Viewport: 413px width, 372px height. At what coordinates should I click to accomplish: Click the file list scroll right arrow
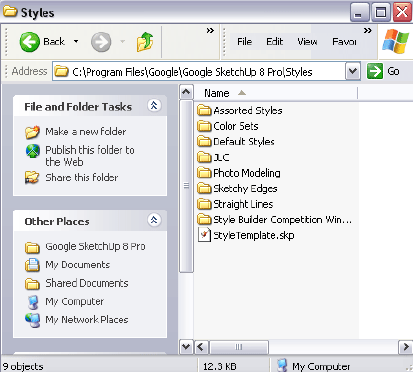click(x=406, y=347)
